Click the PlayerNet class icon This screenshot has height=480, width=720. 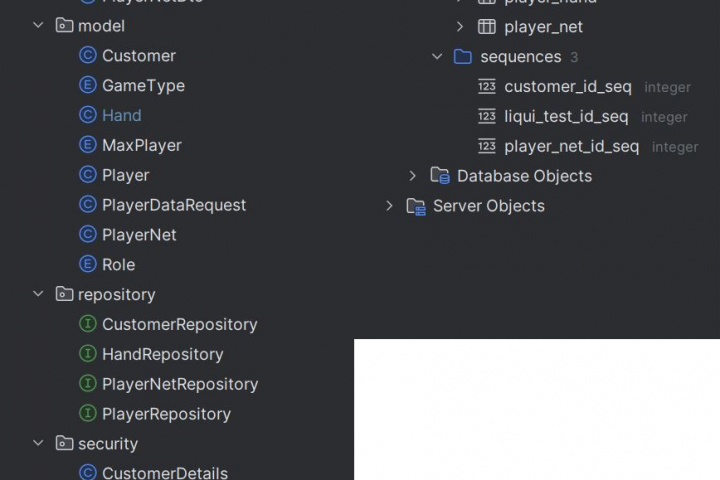88,234
